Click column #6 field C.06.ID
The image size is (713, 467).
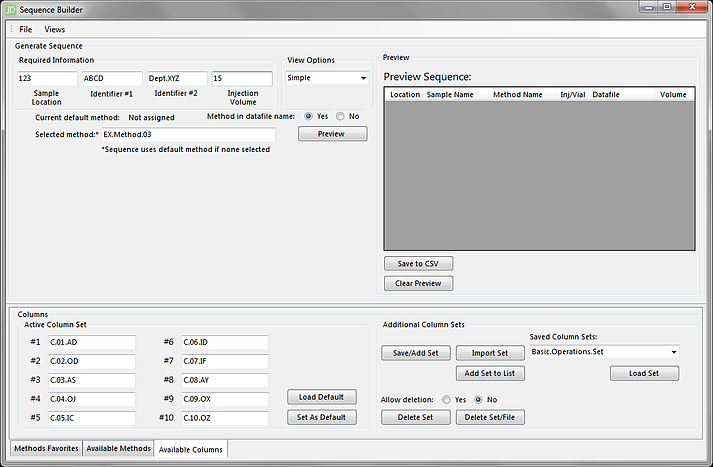[x=225, y=342]
